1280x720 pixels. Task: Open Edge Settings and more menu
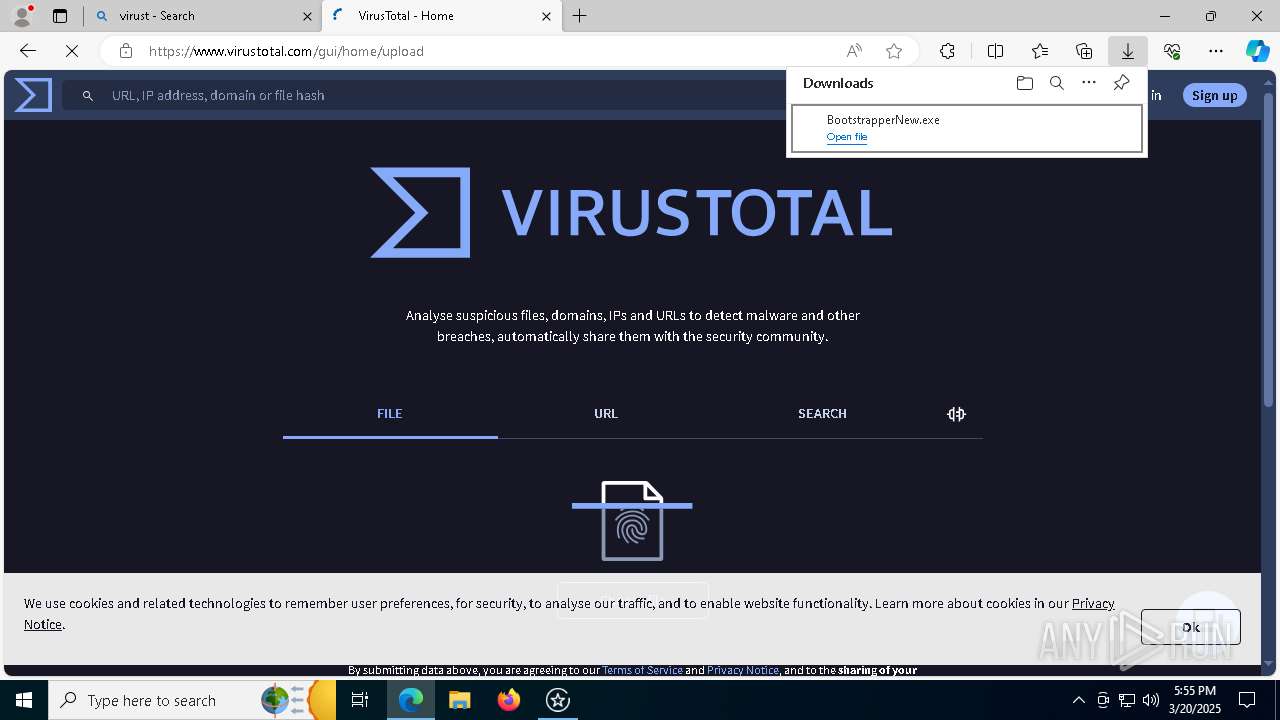coord(1216,51)
